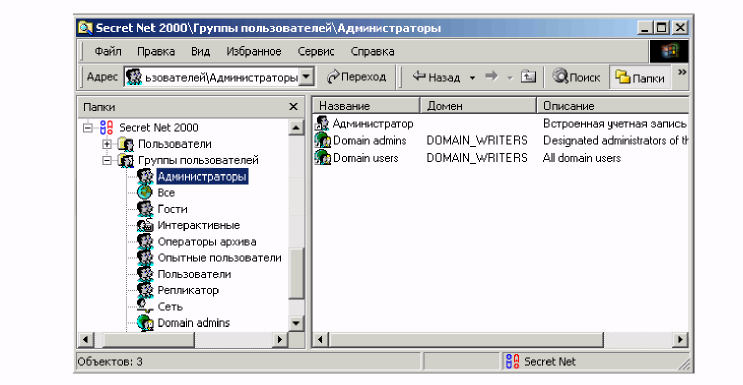
Task: Click the Domain admins icon in tree
Action: point(145,322)
